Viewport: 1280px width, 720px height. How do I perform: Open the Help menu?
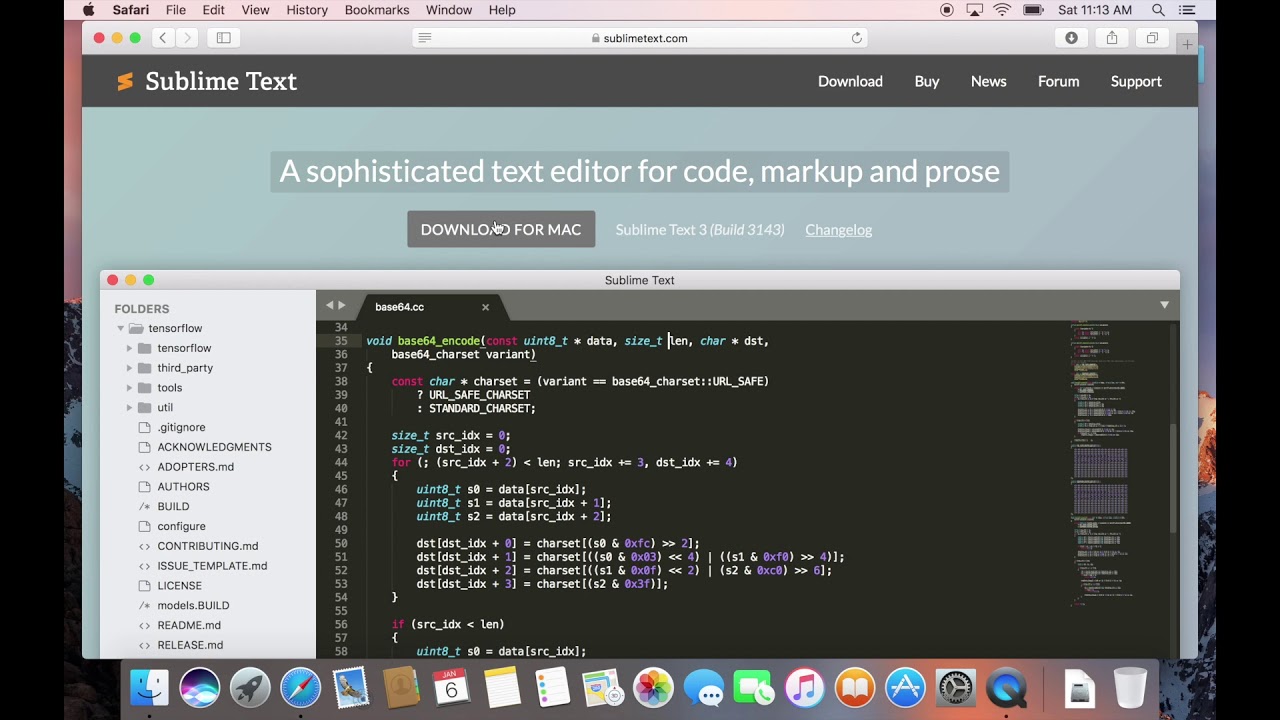(x=502, y=10)
